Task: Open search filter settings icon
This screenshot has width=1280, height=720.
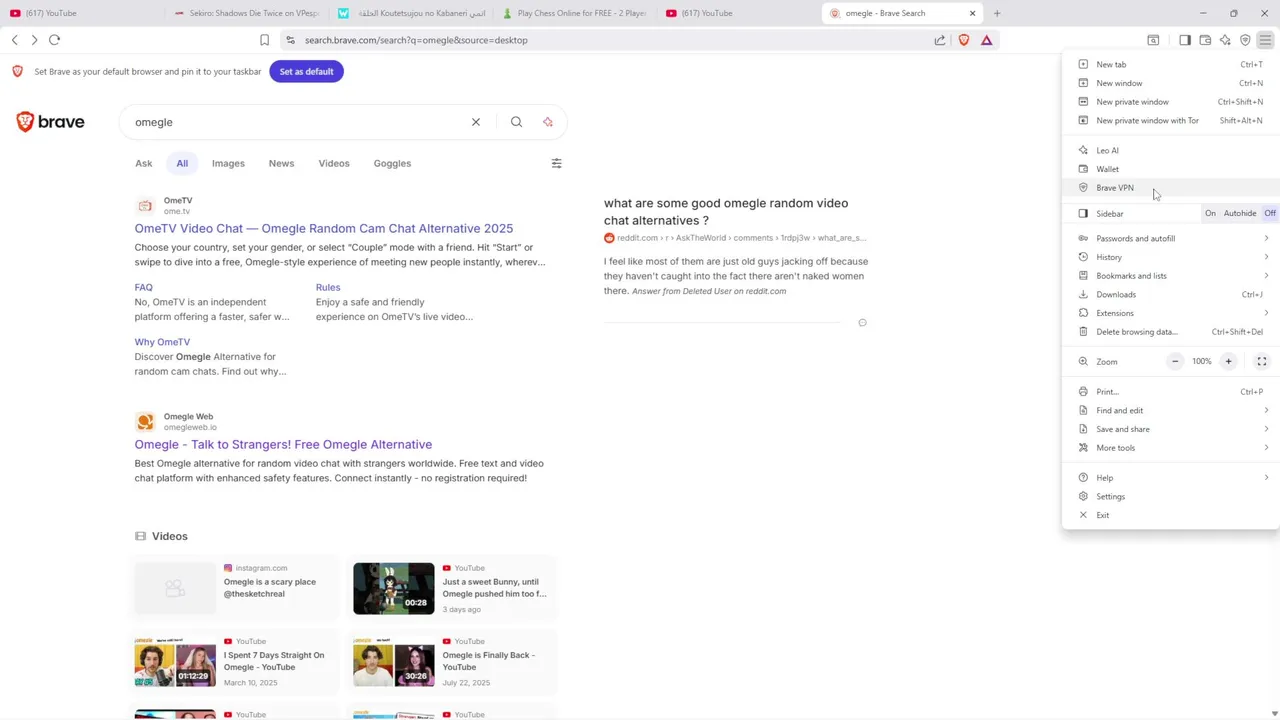Action: click(557, 163)
